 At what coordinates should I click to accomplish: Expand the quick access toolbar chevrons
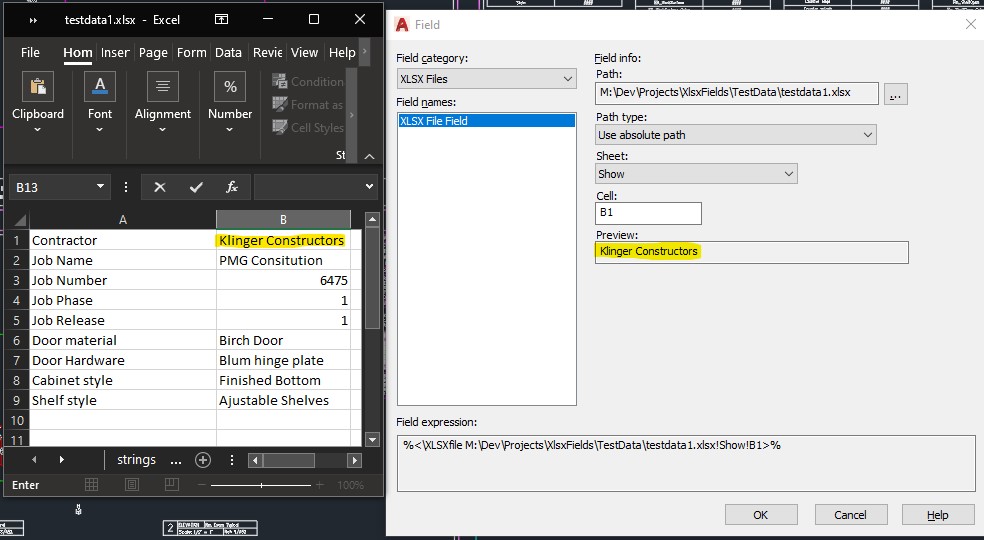click(x=33, y=20)
